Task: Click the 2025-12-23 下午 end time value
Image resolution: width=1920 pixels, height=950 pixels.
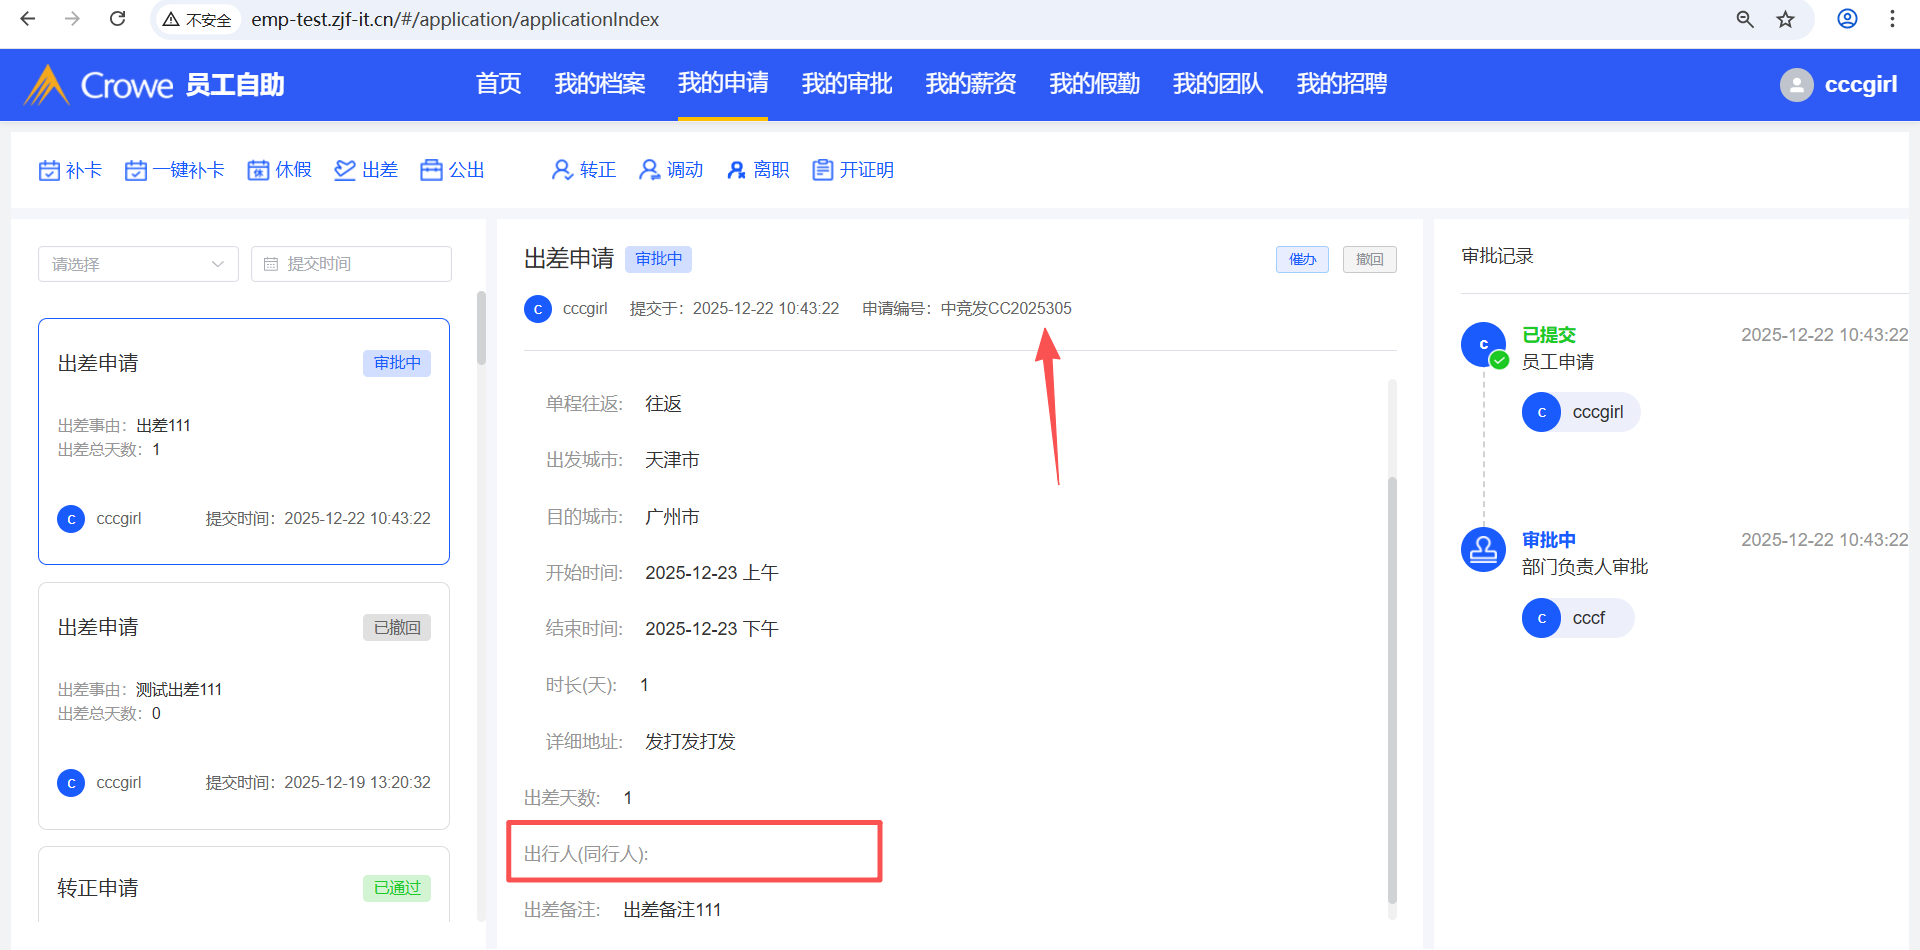Action: click(711, 629)
